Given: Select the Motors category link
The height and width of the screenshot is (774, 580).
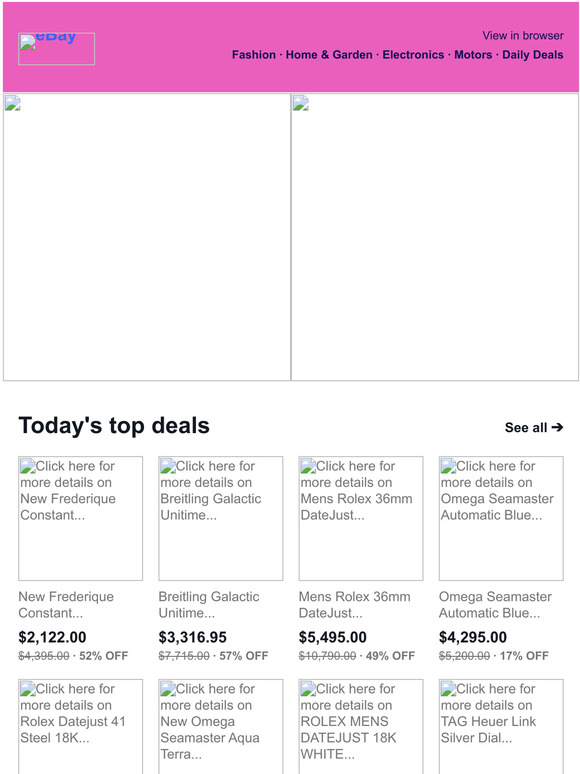Looking at the screenshot, I should click(473, 55).
